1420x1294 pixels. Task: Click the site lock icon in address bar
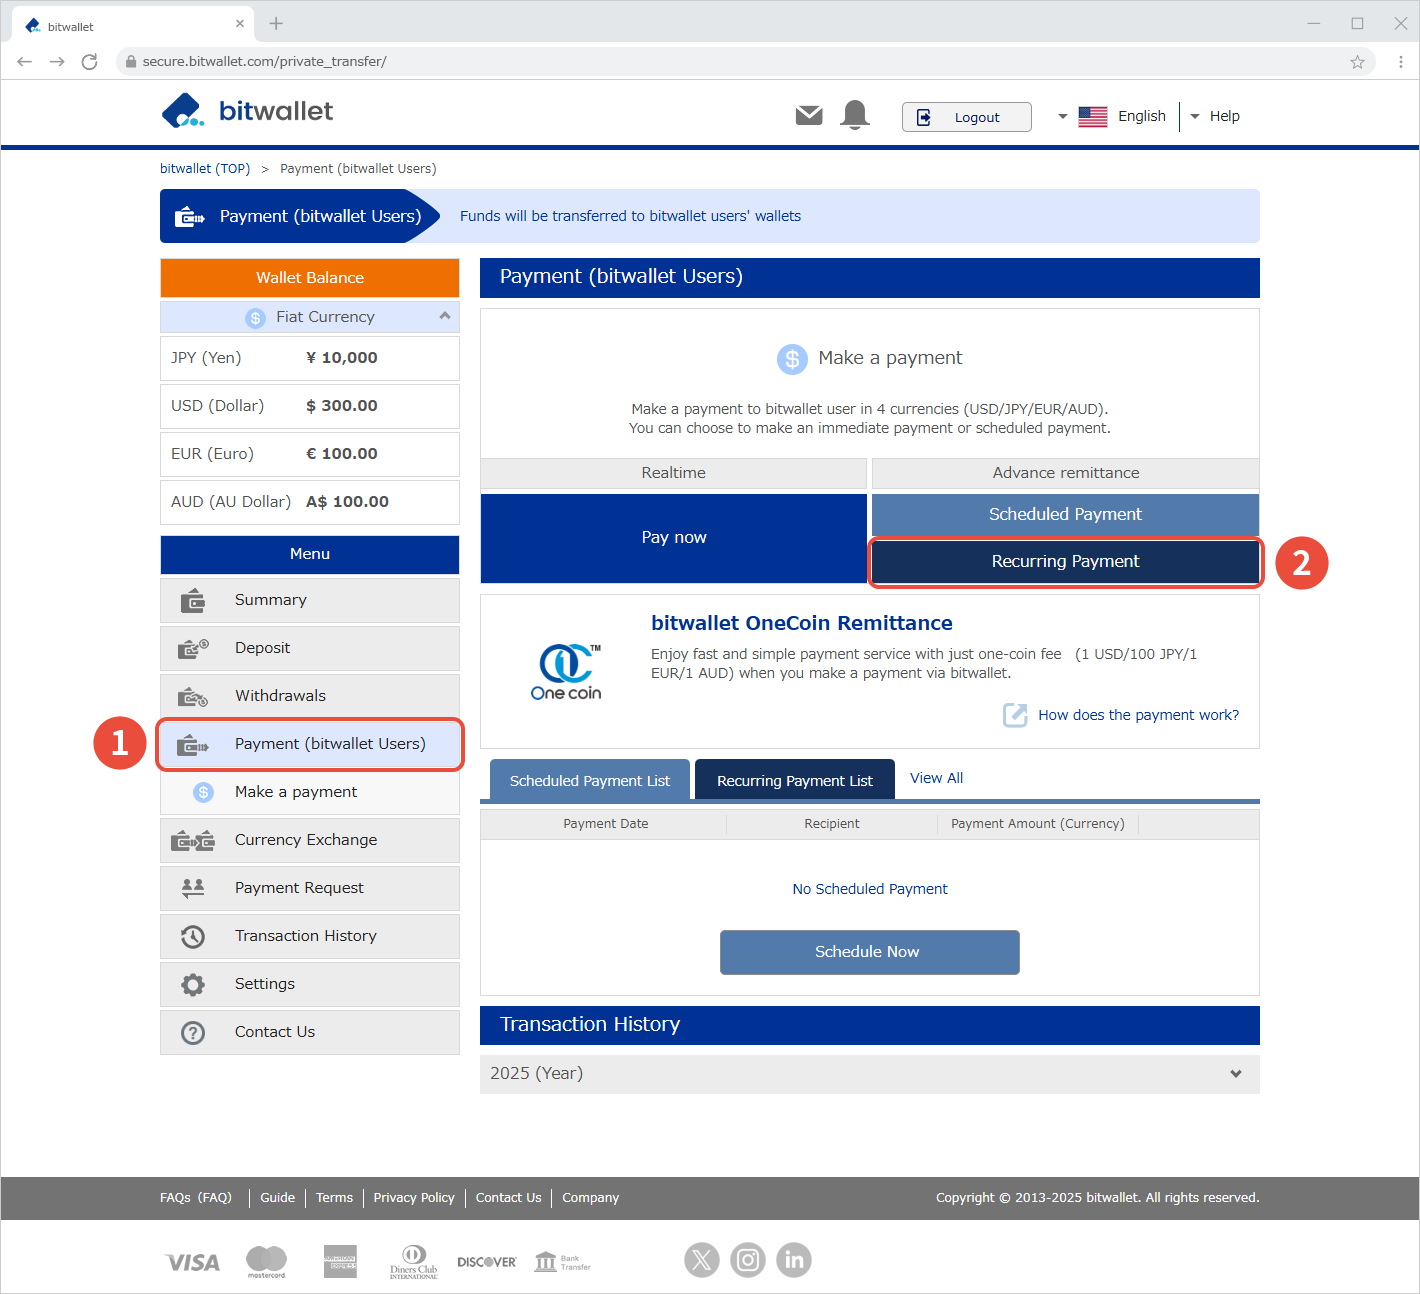pos(130,62)
